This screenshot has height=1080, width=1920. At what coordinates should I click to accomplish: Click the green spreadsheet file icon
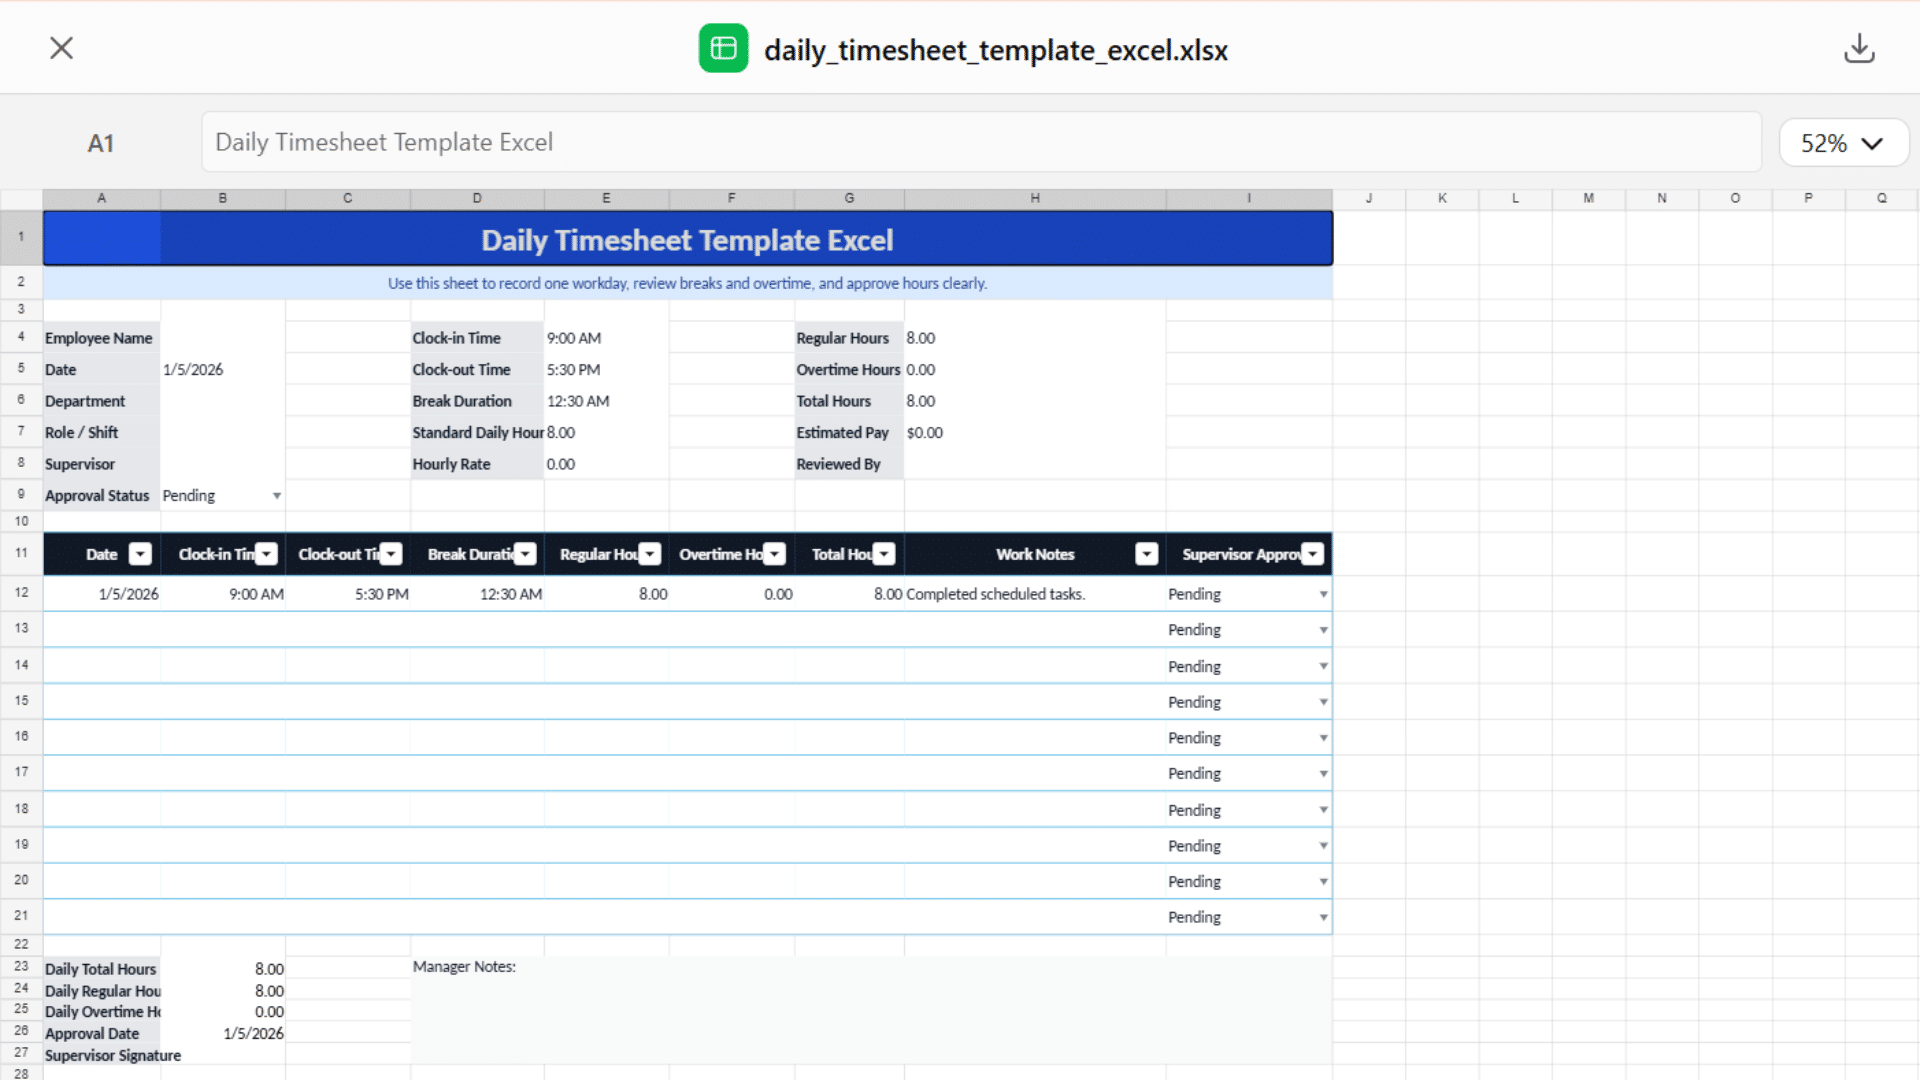[x=723, y=48]
